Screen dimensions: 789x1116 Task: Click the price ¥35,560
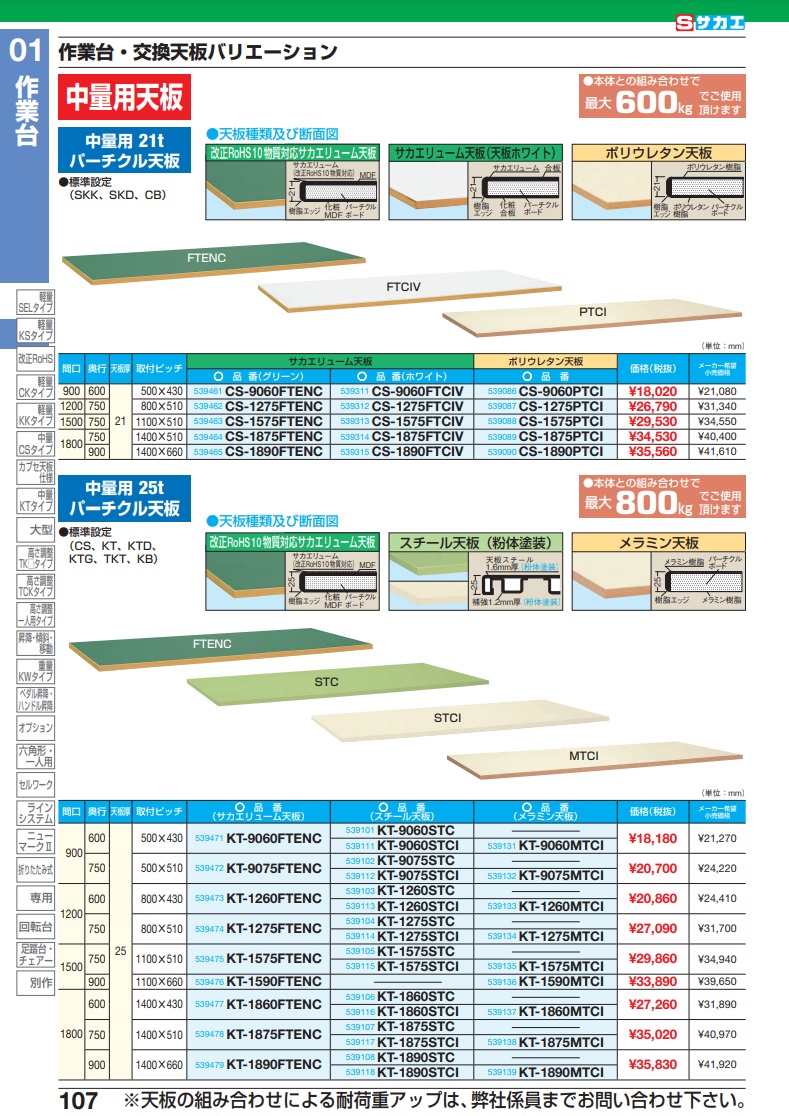coord(652,451)
